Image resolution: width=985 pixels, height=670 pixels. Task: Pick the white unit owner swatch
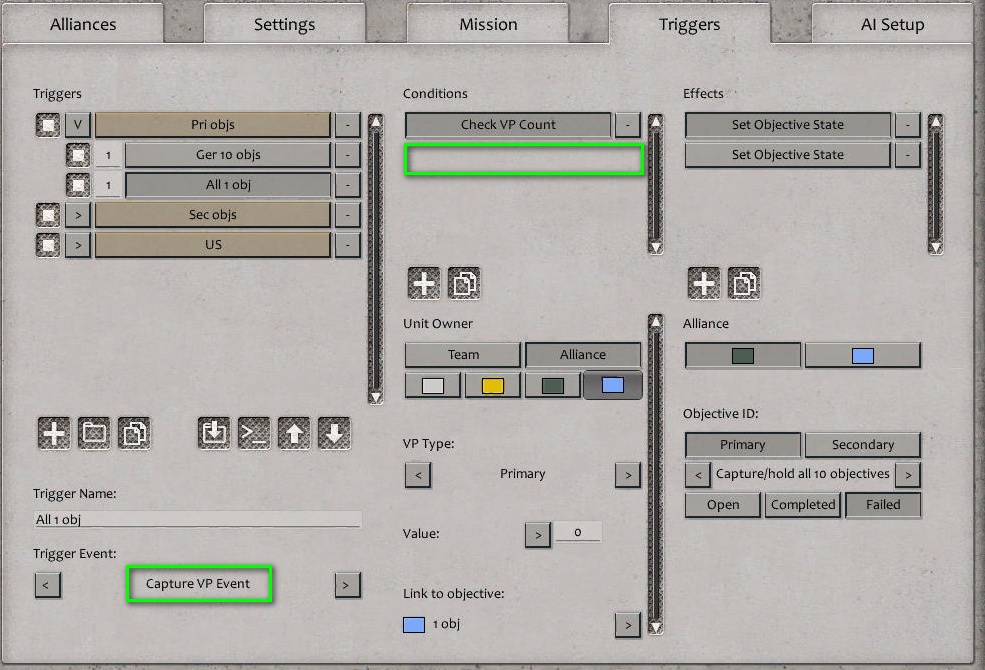[433, 385]
